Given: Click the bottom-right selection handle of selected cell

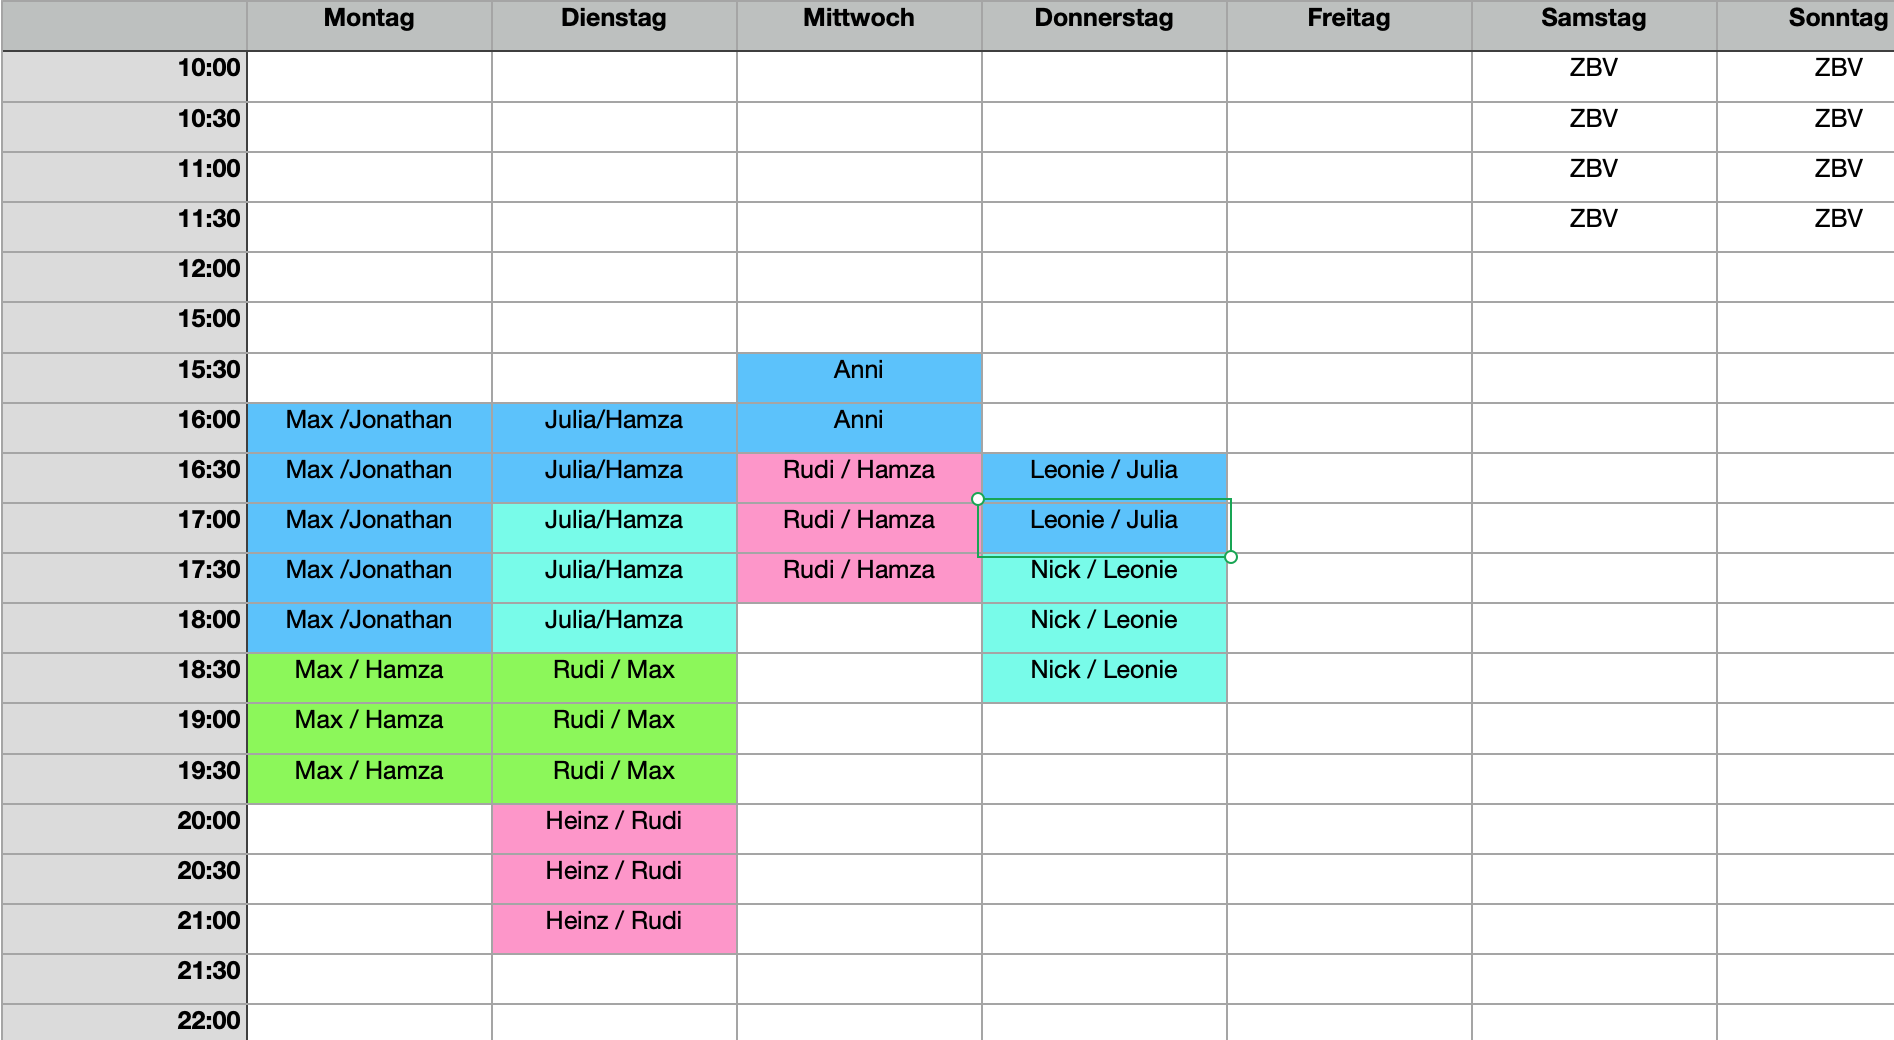Looking at the screenshot, I should (x=1231, y=557).
